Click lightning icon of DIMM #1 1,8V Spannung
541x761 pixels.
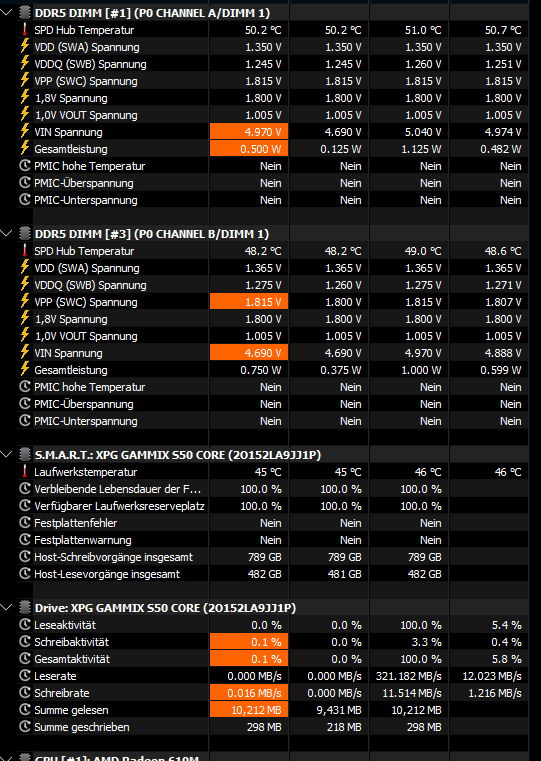click(x=24, y=98)
